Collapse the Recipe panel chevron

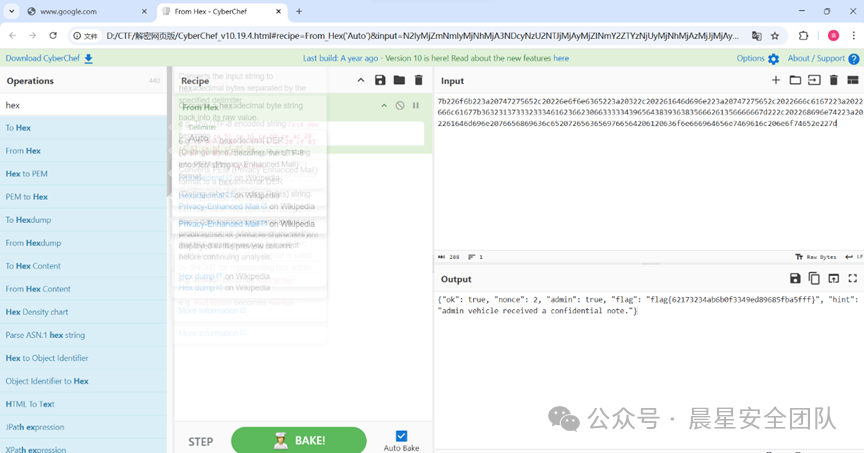coord(361,80)
